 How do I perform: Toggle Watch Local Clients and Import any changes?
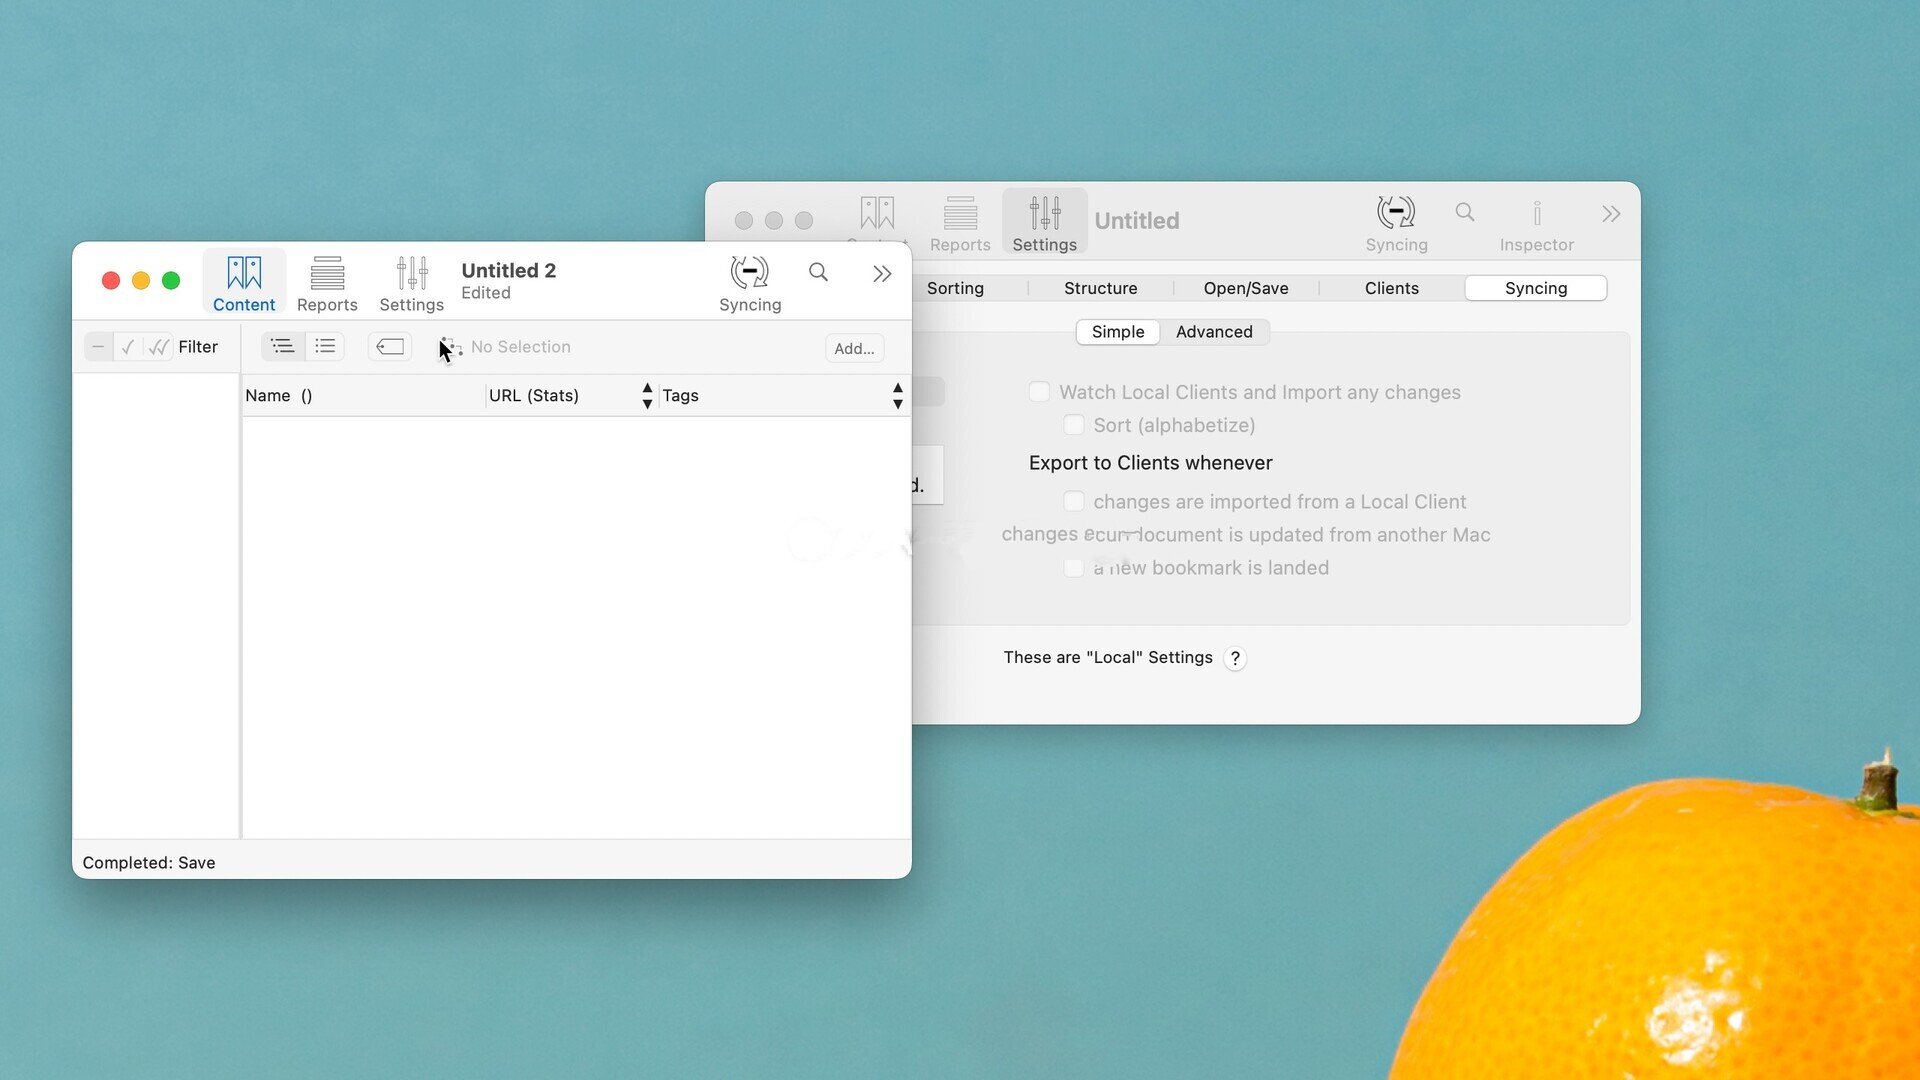click(x=1040, y=392)
